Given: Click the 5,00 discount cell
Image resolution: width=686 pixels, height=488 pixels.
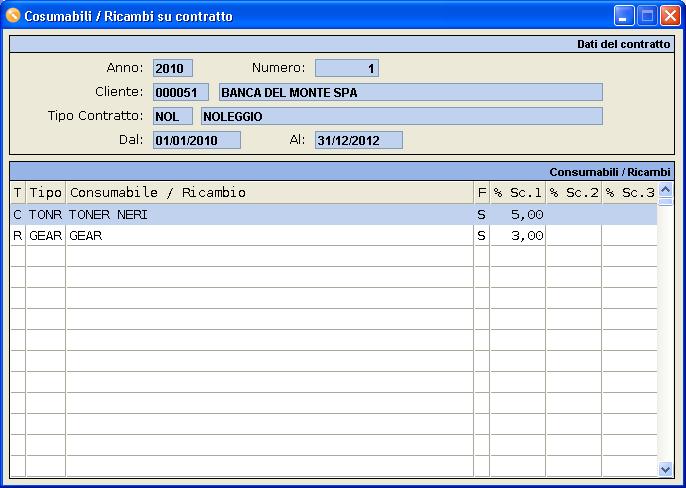Looking at the screenshot, I should [518, 214].
